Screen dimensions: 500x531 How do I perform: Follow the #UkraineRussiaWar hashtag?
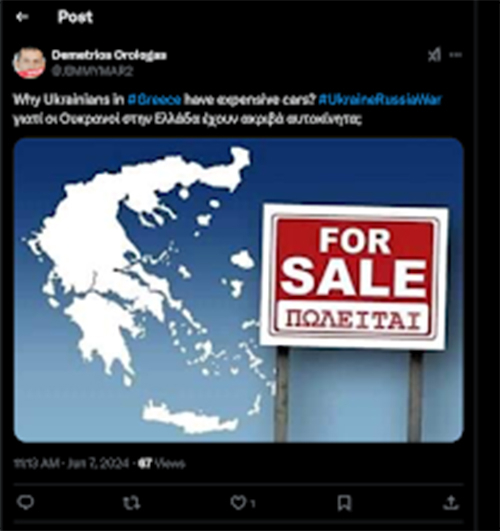pos(380,100)
